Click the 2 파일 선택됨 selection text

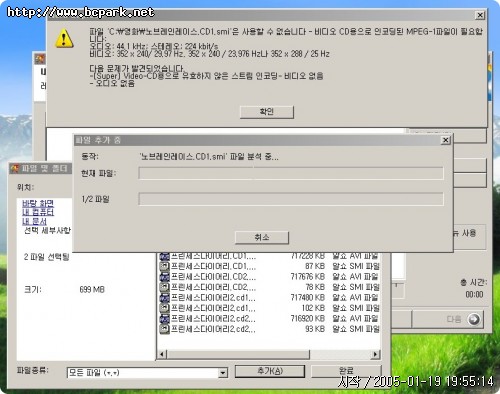coord(46,257)
